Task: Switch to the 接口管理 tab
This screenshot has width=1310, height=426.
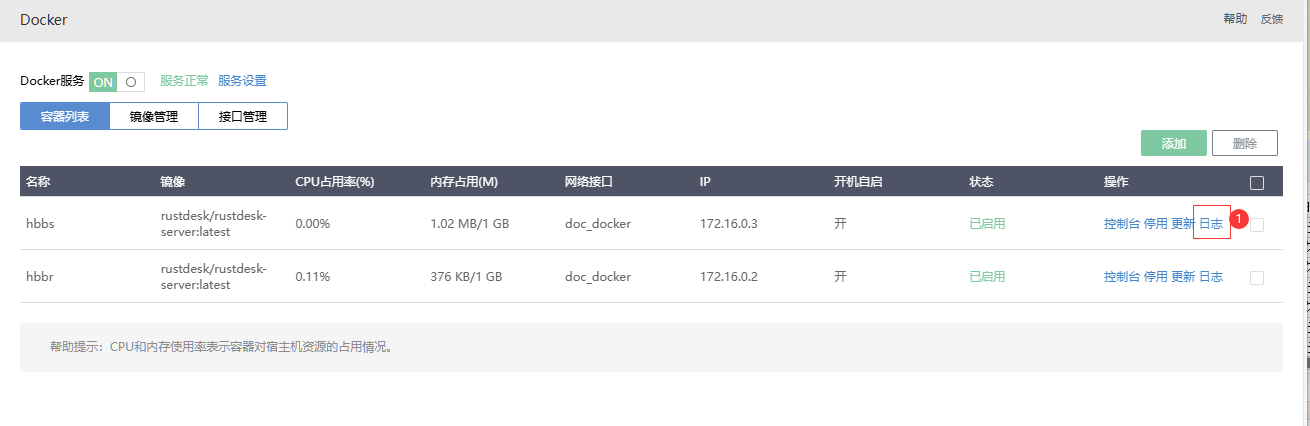Action: pyautogui.click(x=243, y=116)
